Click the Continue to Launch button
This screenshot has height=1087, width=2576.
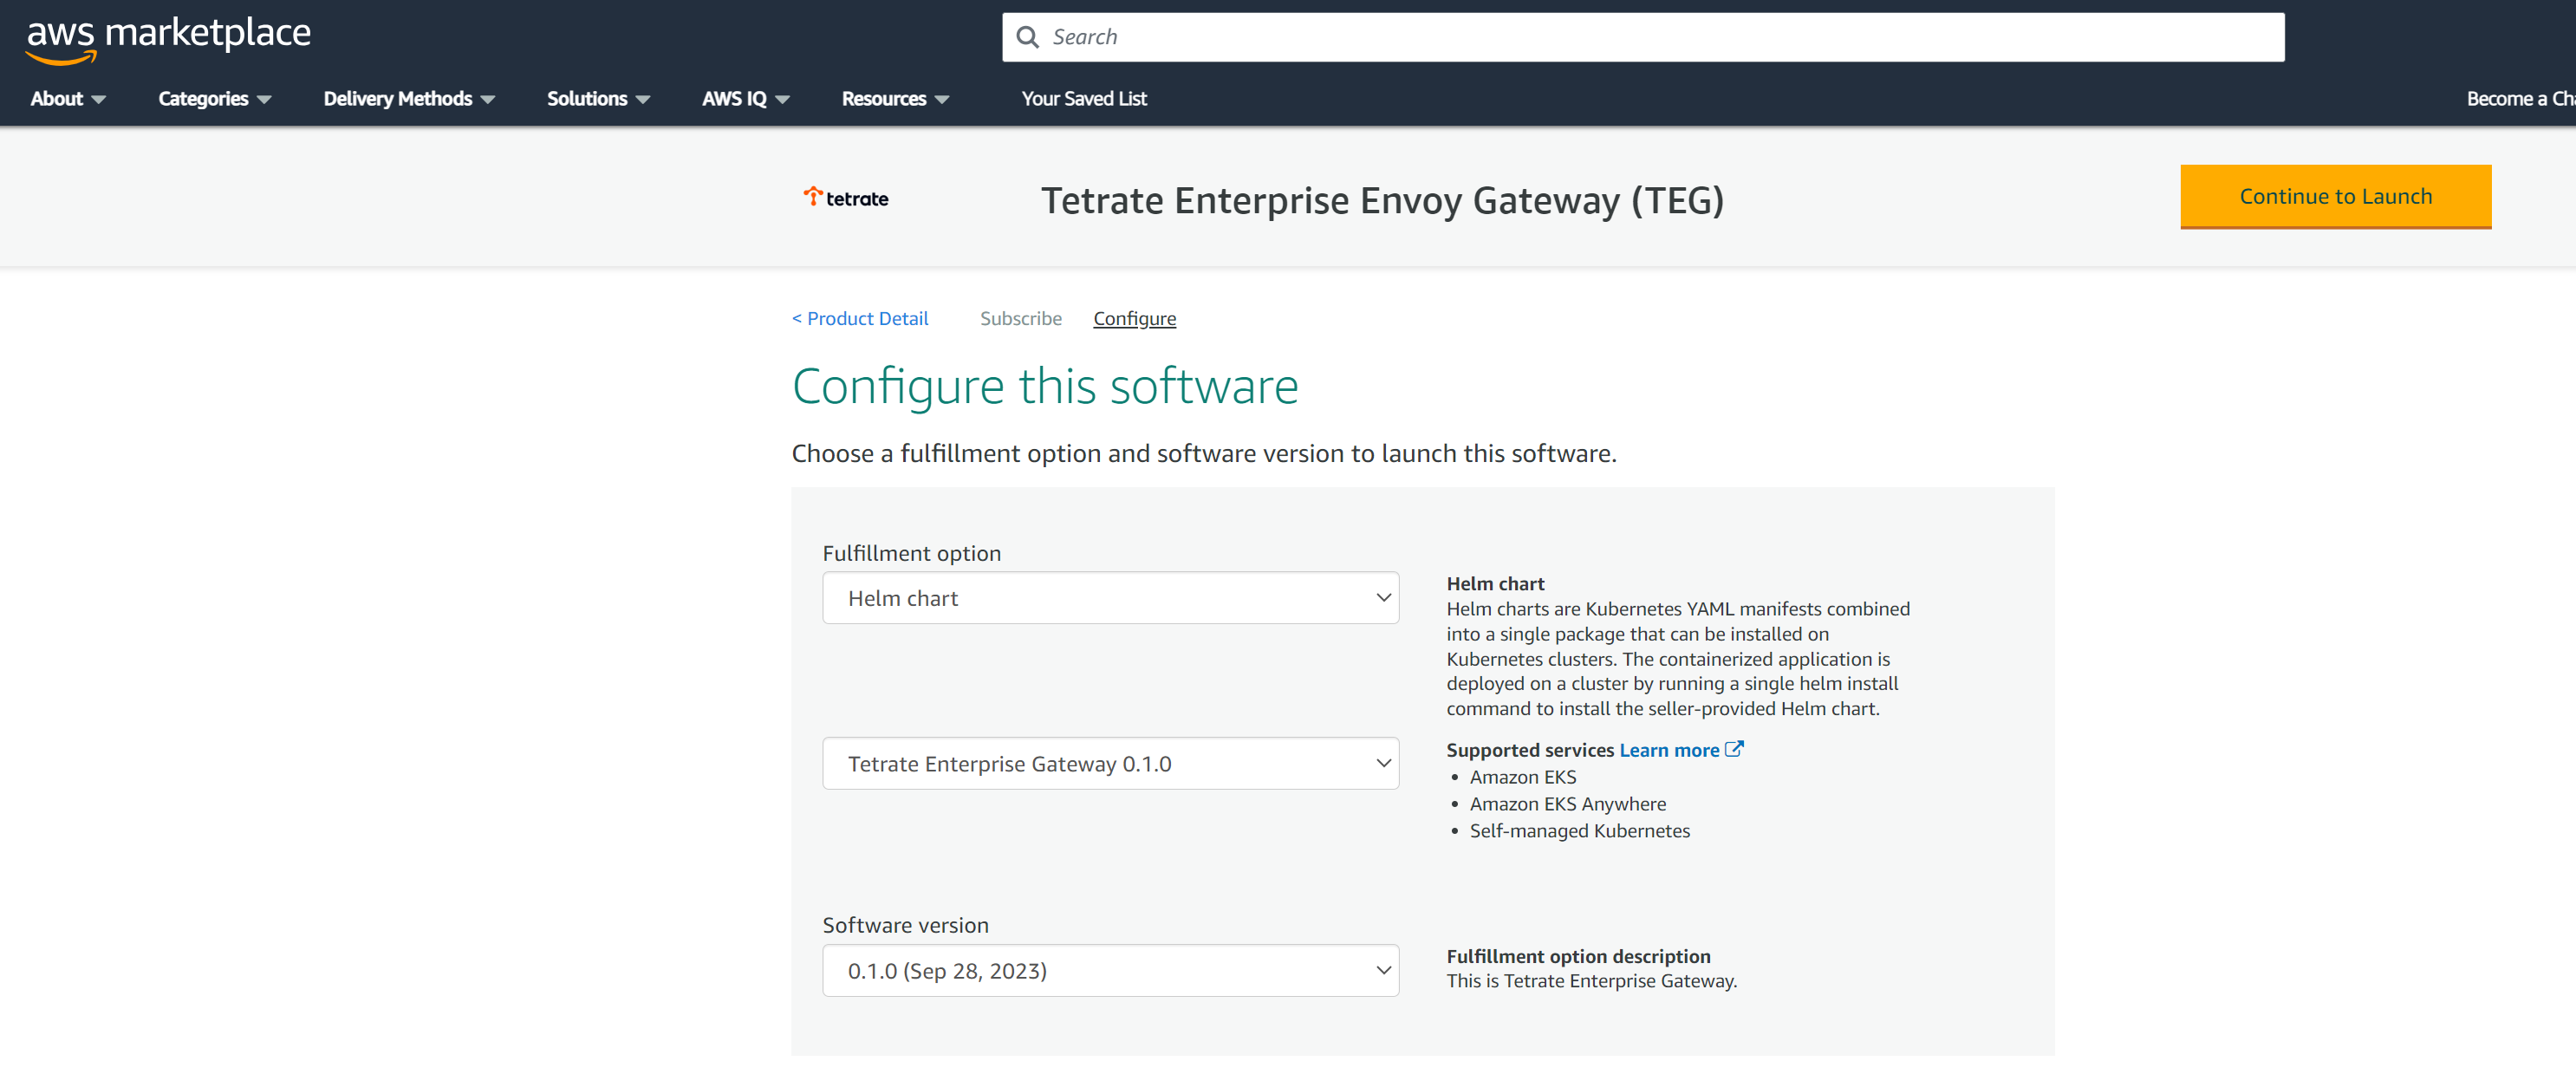click(2335, 196)
